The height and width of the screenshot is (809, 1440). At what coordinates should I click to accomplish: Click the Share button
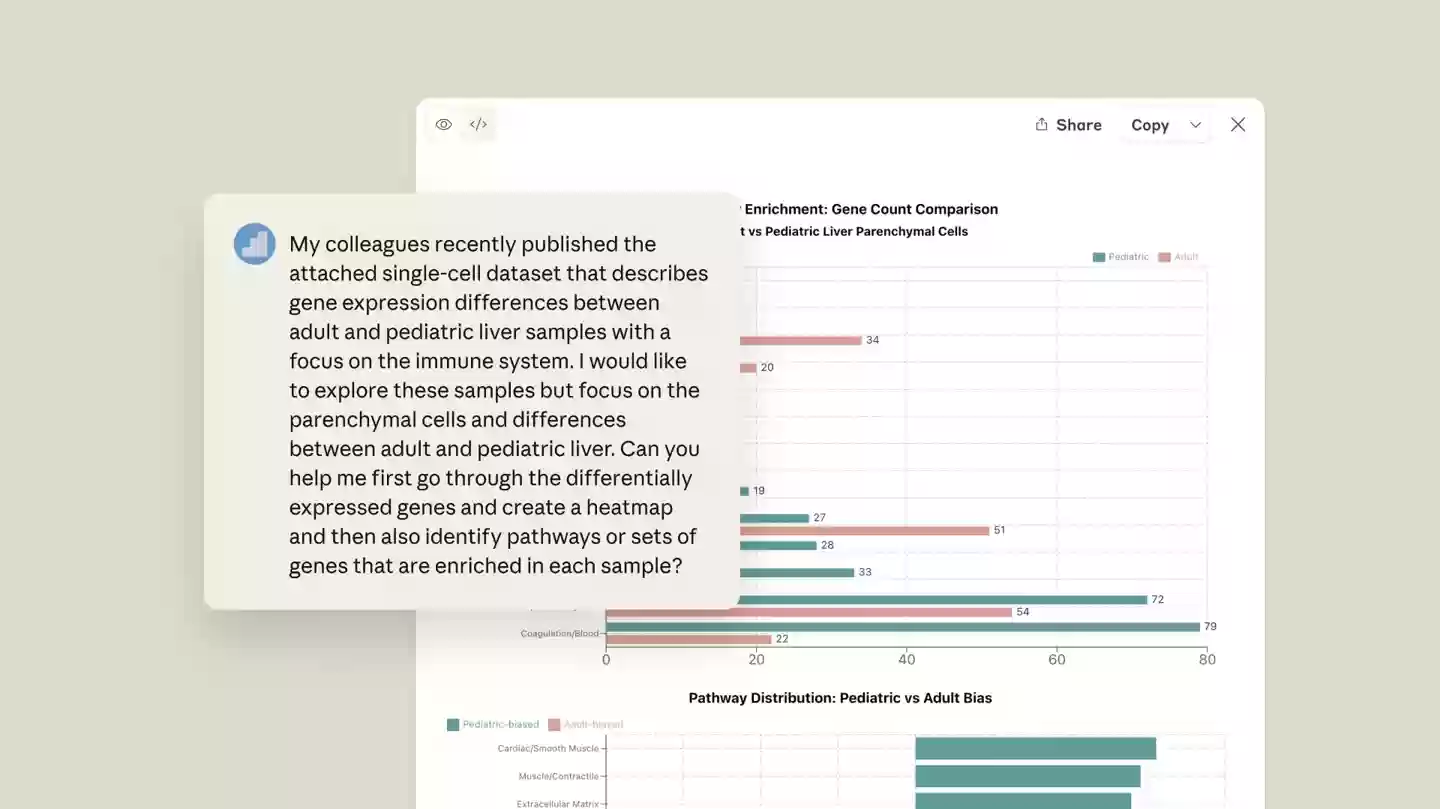(x=1068, y=125)
